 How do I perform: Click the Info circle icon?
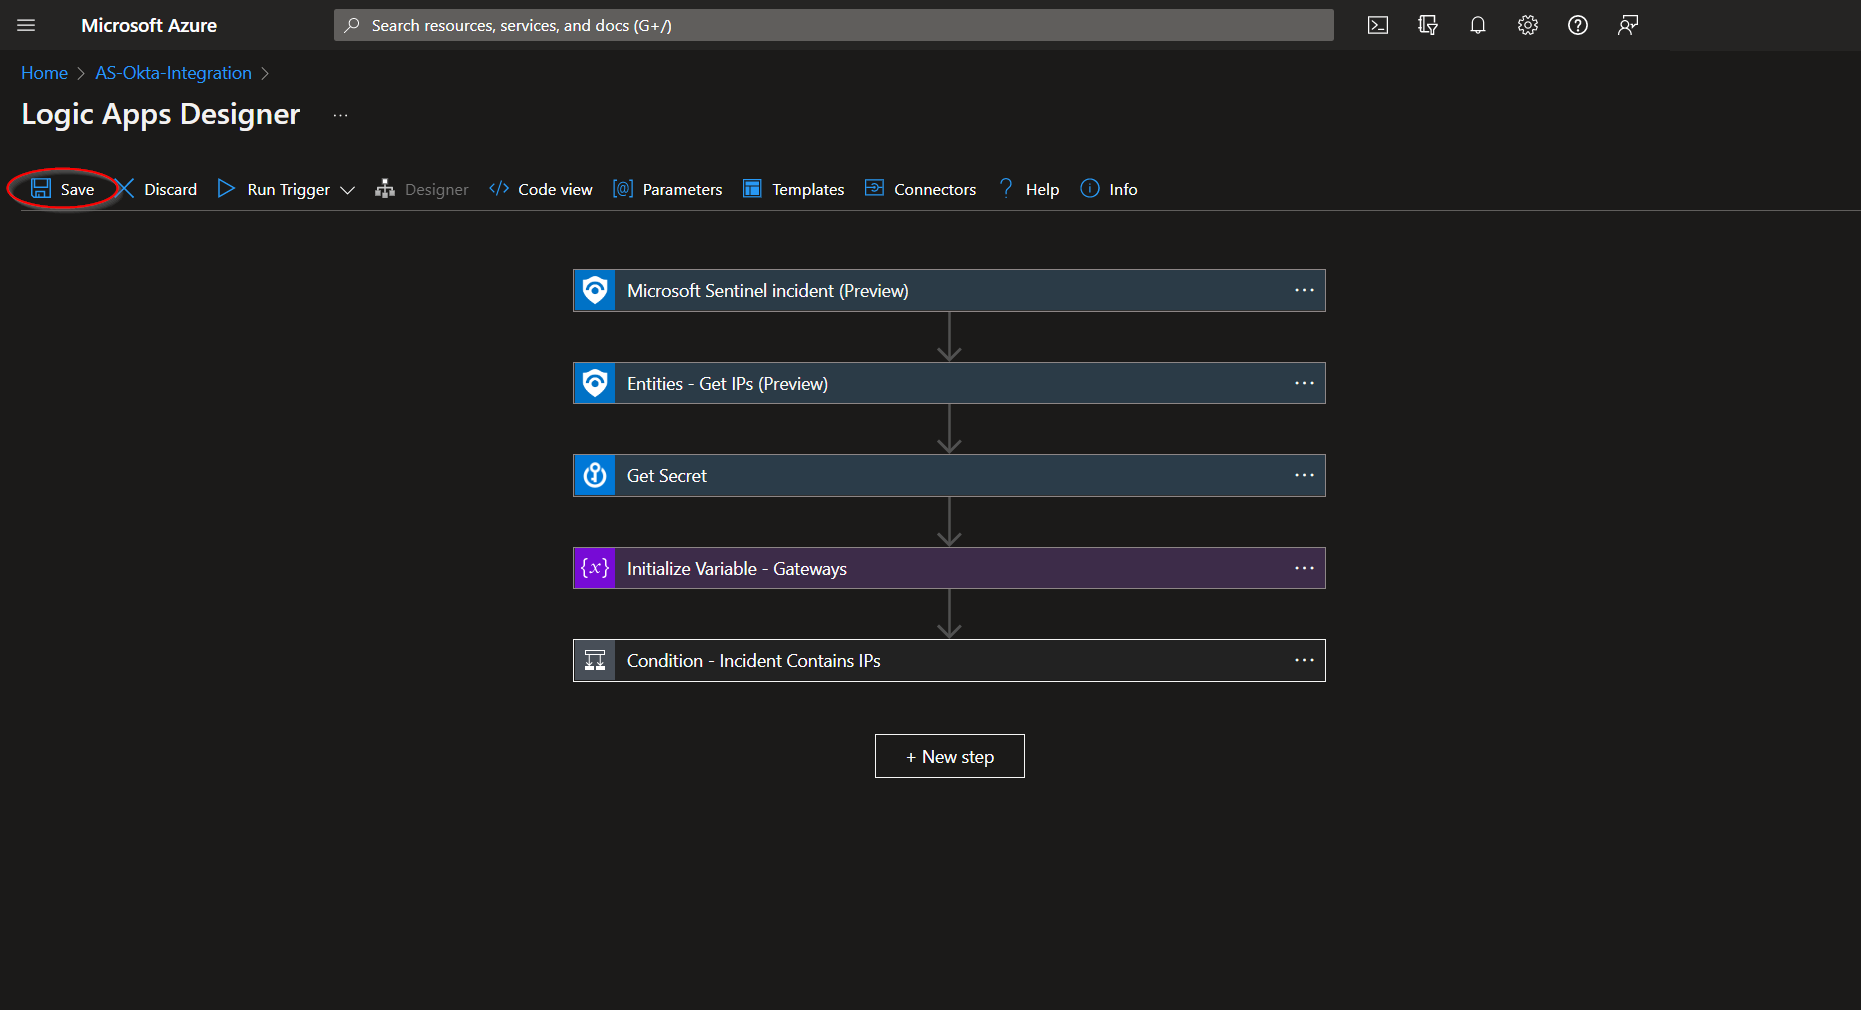pos(1090,188)
